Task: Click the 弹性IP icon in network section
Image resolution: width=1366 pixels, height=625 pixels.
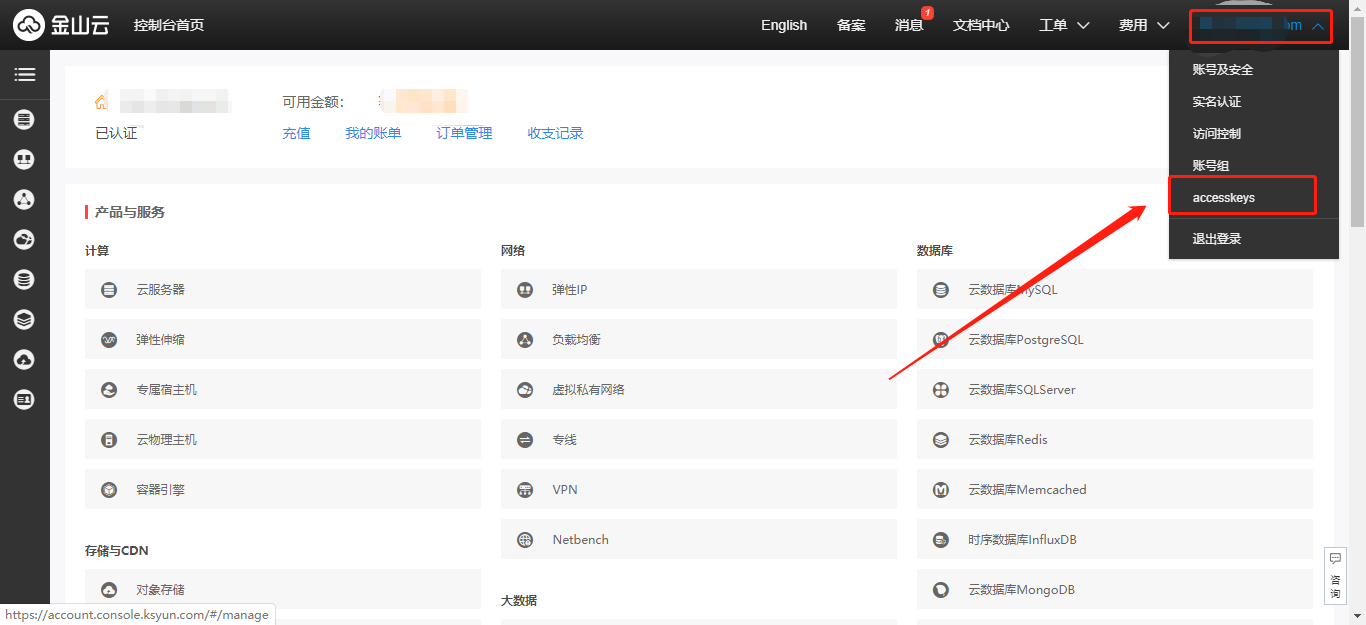Action: coord(525,290)
